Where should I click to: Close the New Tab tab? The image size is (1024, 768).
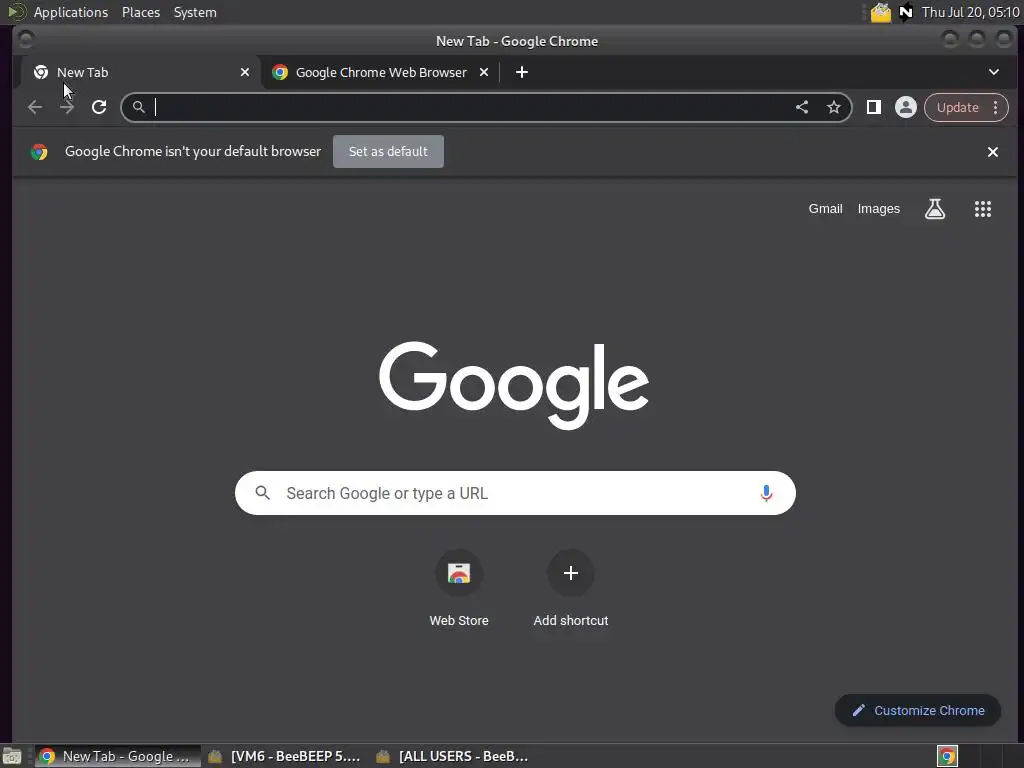pos(245,72)
